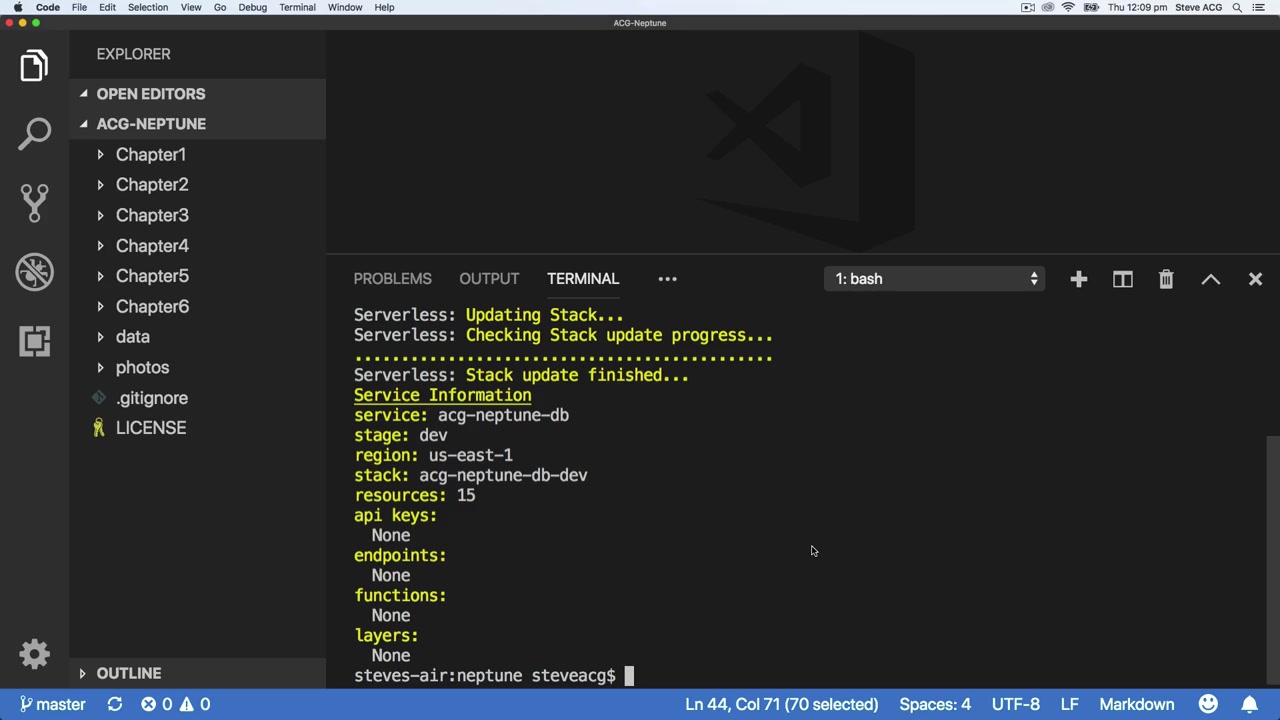Expand the OUTLINE section

coord(128,674)
